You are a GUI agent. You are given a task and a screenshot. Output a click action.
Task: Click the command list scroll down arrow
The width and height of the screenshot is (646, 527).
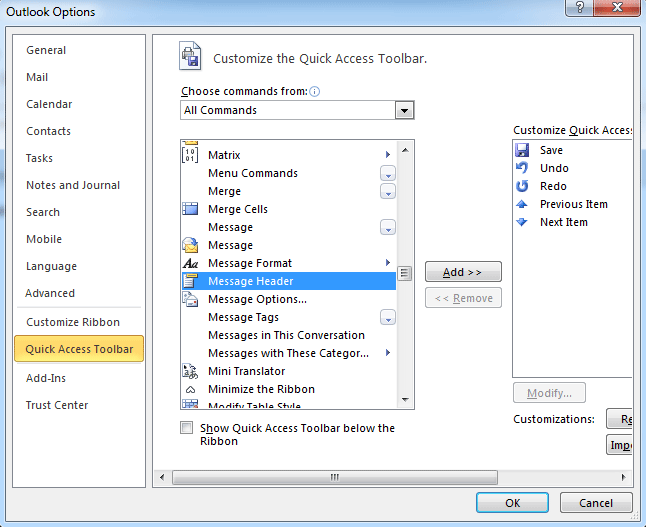(x=405, y=400)
